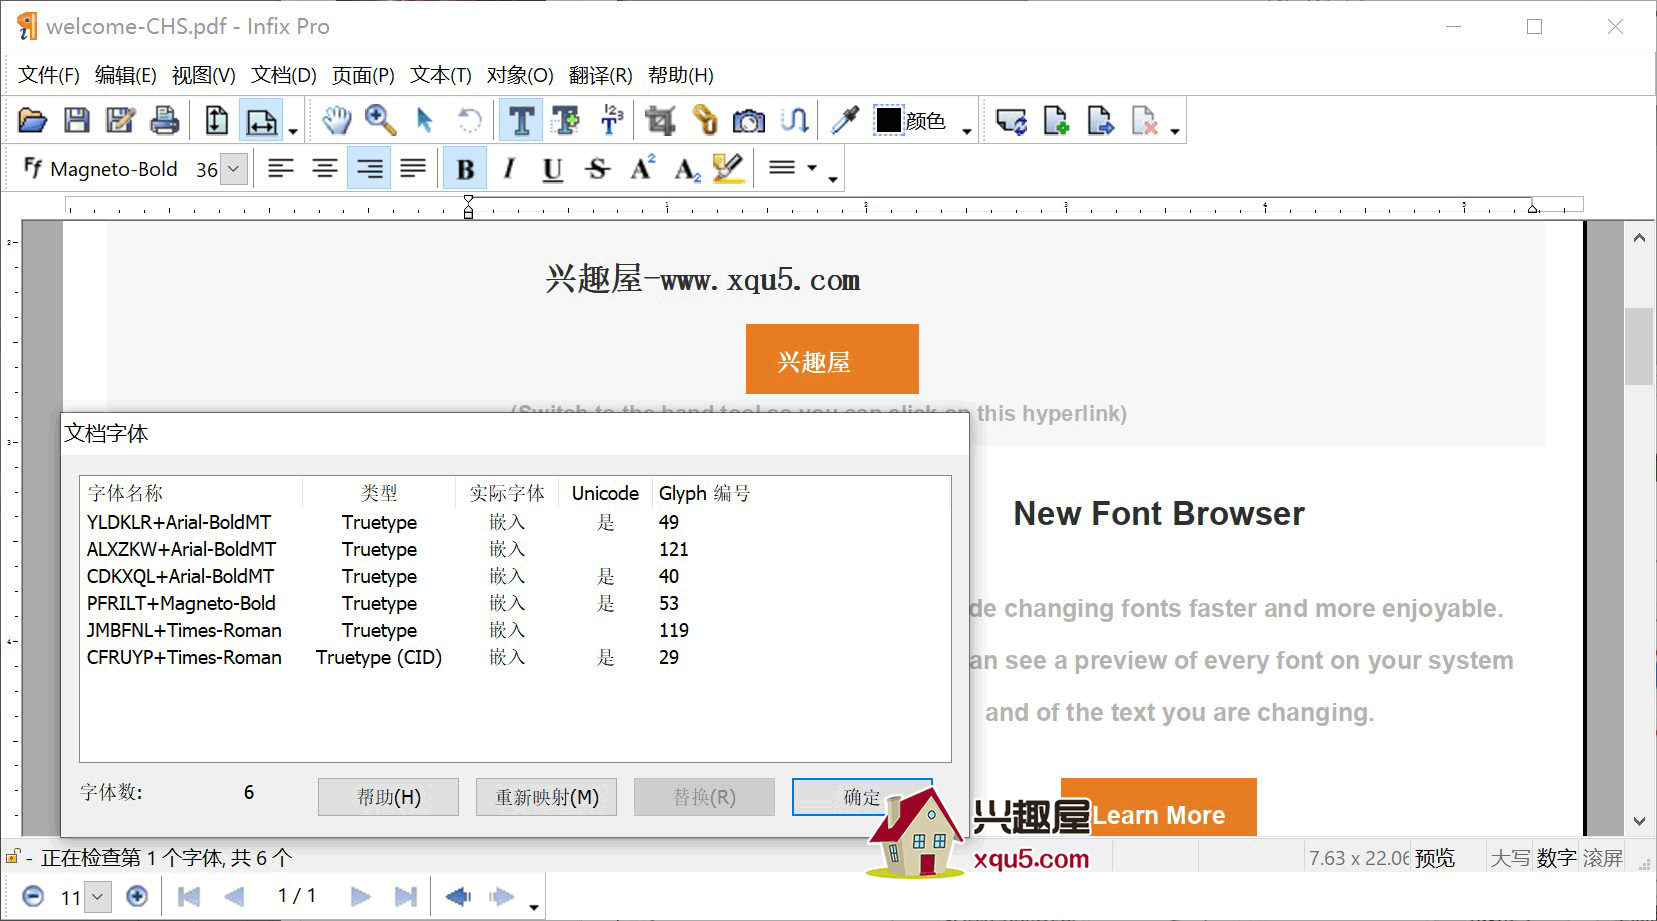The width and height of the screenshot is (1657, 921).
Task: Click the blue back view arrow
Action: coord(458,896)
